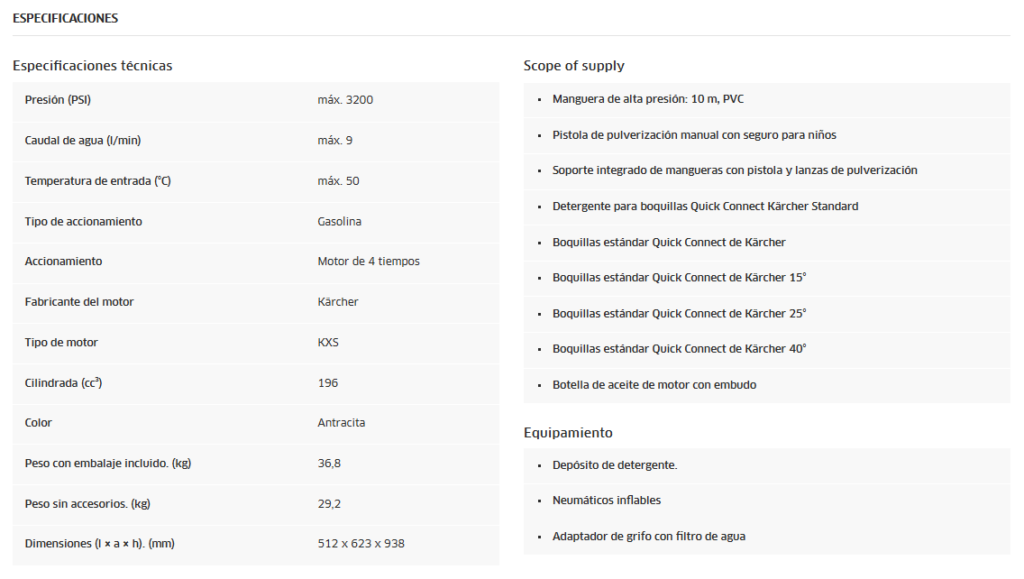Image resolution: width=1024 pixels, height=579 pixels.
Task: Select the KXS motor type value
Action: 329,342
